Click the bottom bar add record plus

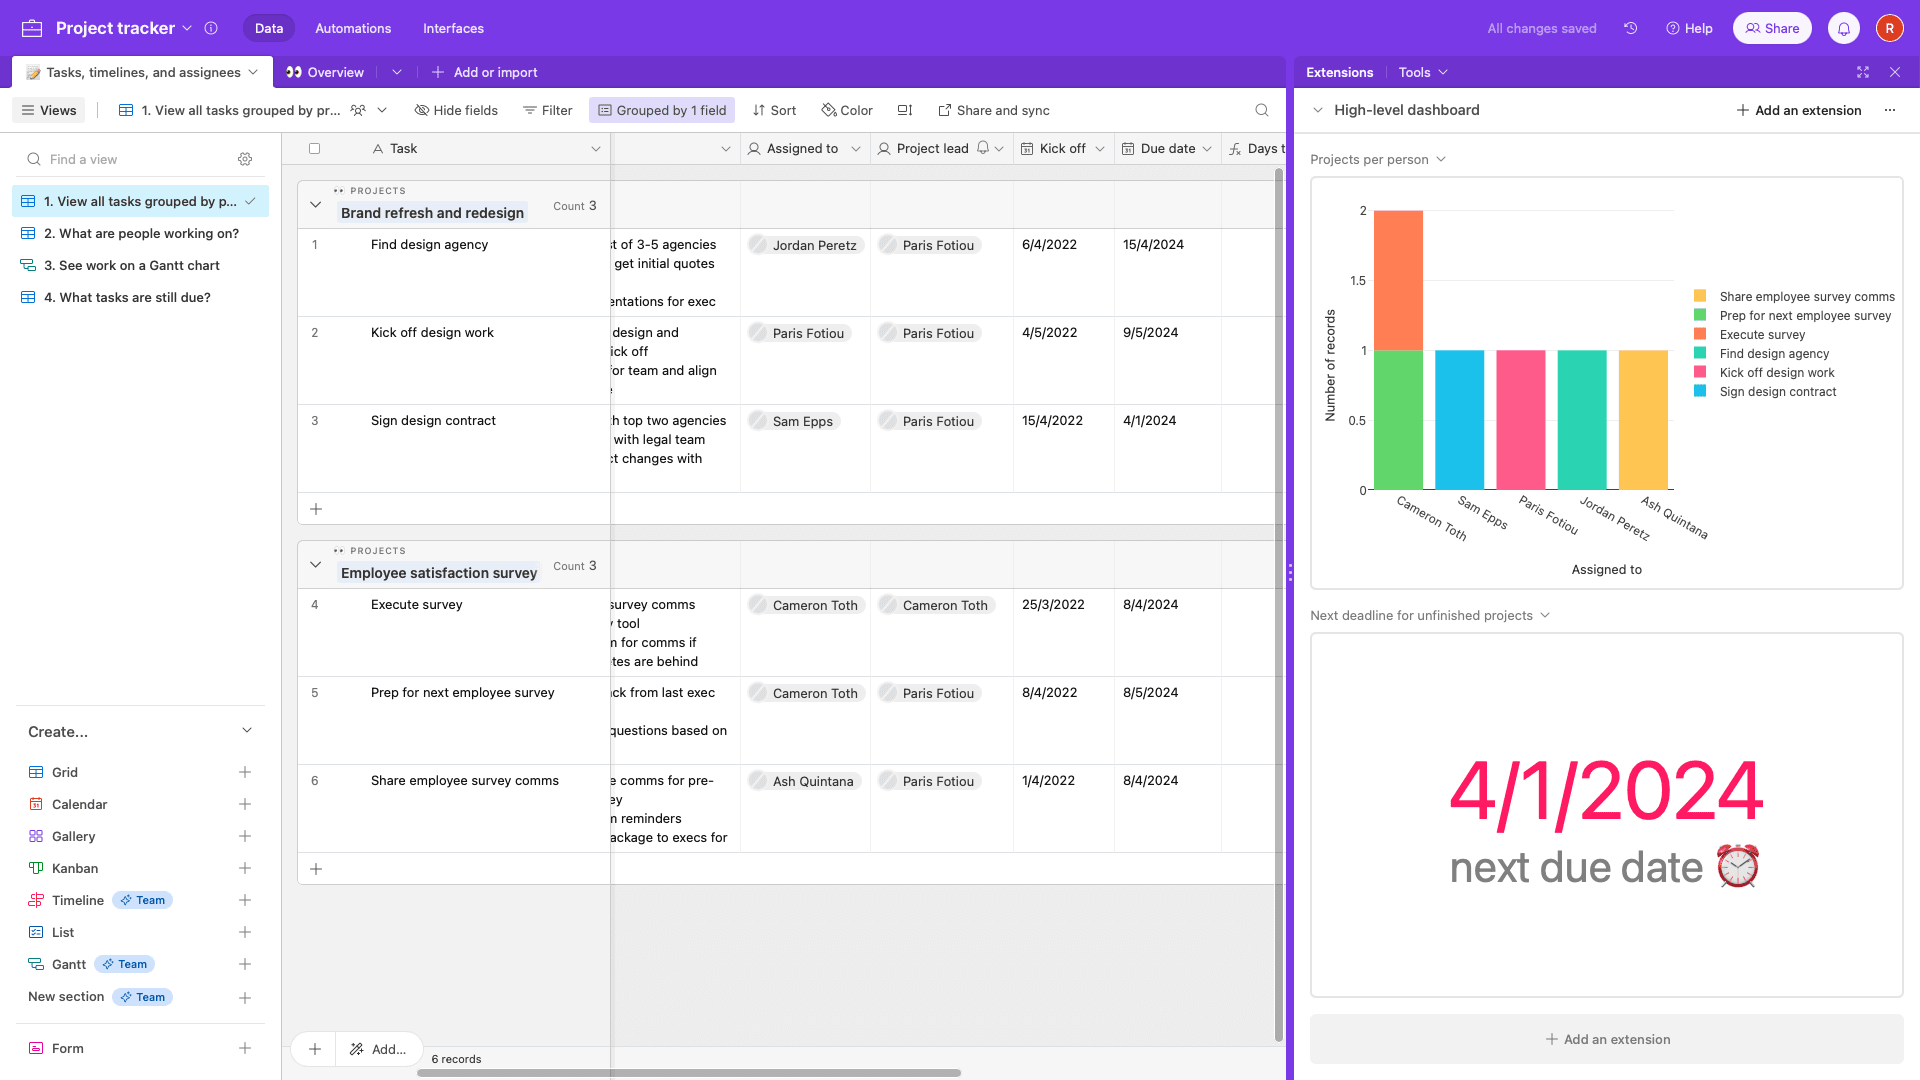click(314, 1049)
